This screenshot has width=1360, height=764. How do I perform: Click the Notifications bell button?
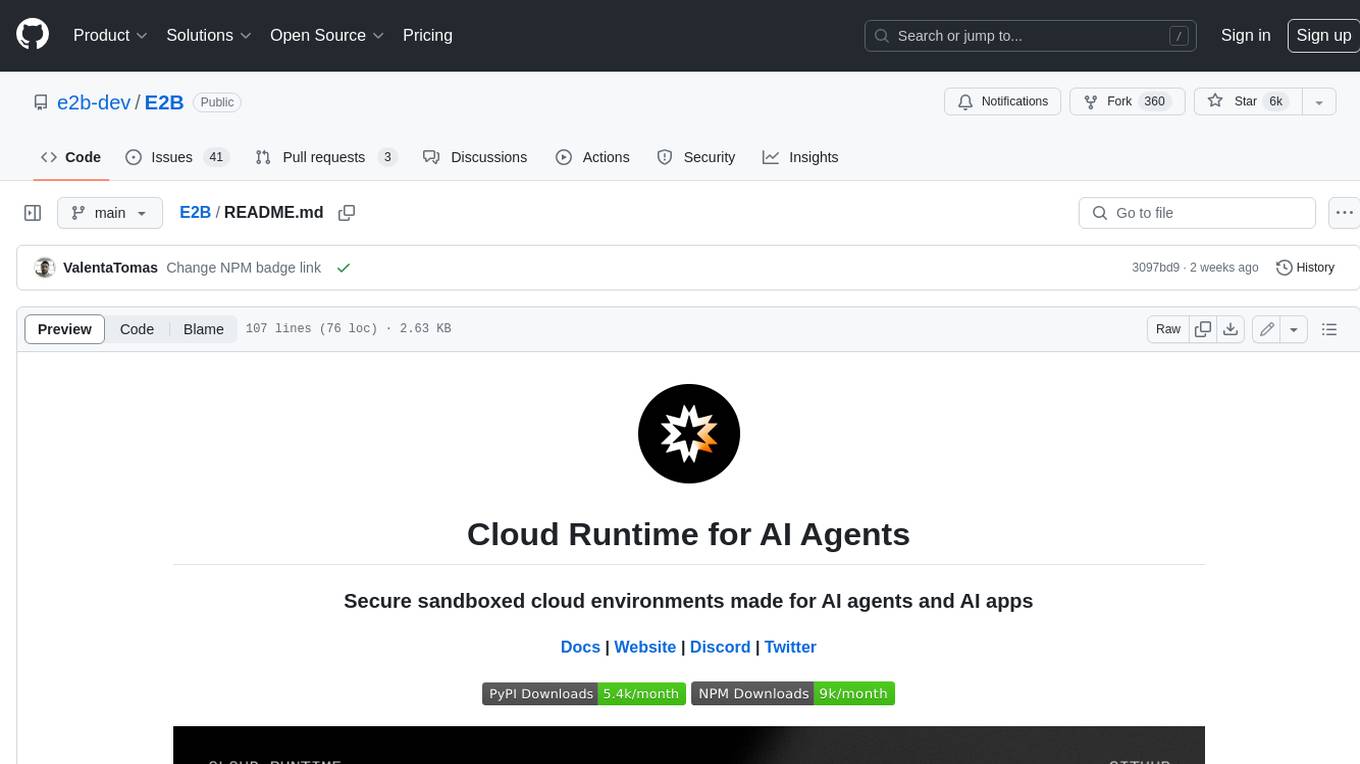tap(1003, 102)
